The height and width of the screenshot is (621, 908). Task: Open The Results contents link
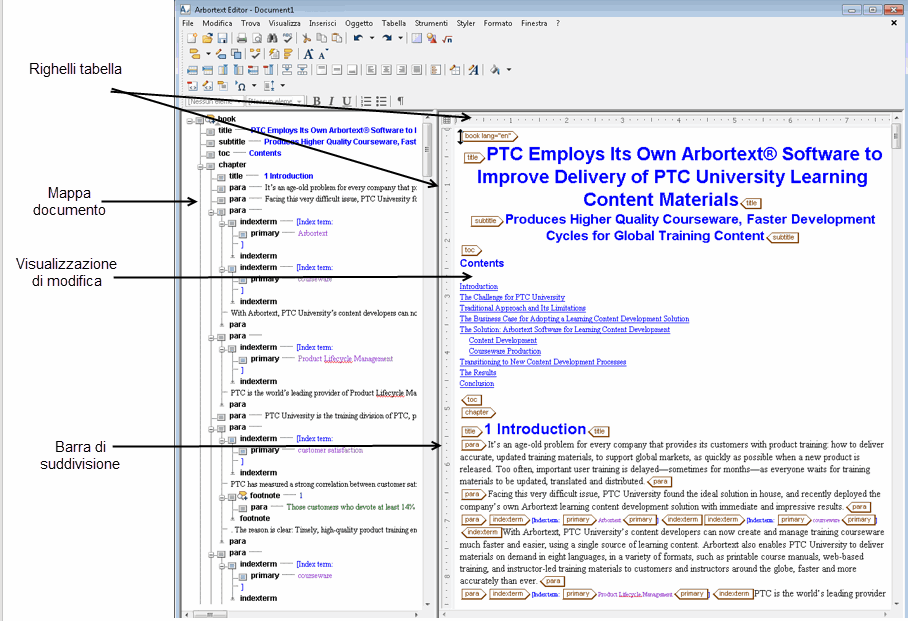(478, 372)
